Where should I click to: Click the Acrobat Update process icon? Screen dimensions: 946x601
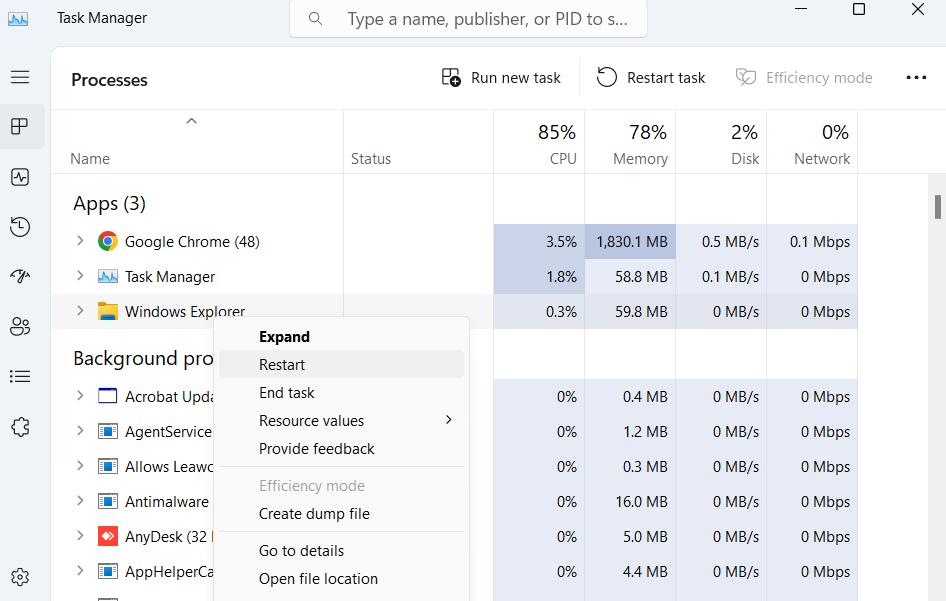tap(107, 396)
